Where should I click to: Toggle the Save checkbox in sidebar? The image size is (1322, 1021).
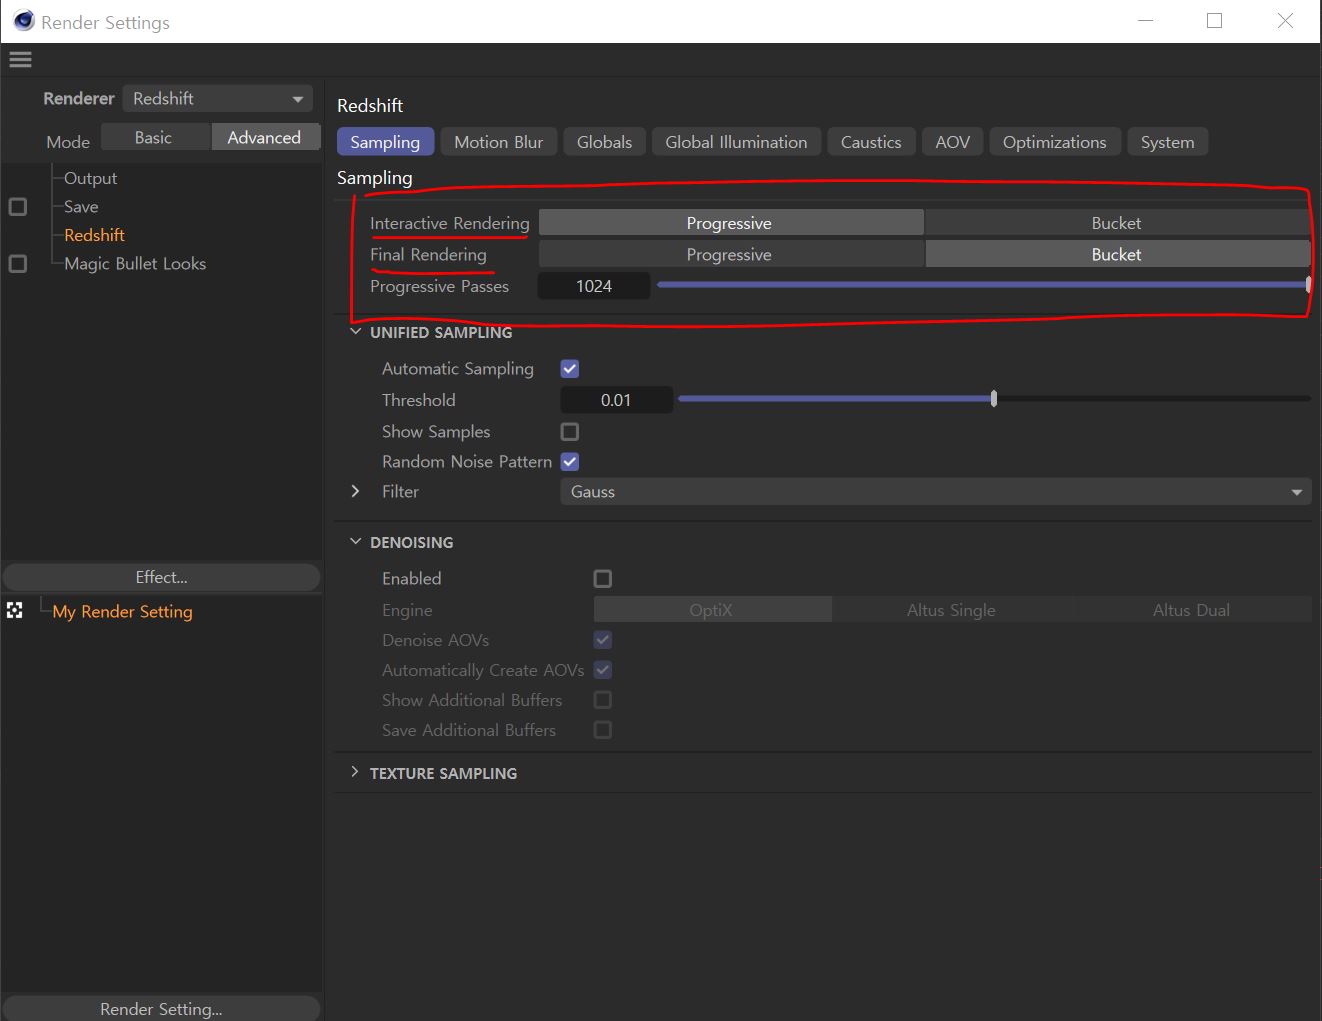tap(18, 207)
